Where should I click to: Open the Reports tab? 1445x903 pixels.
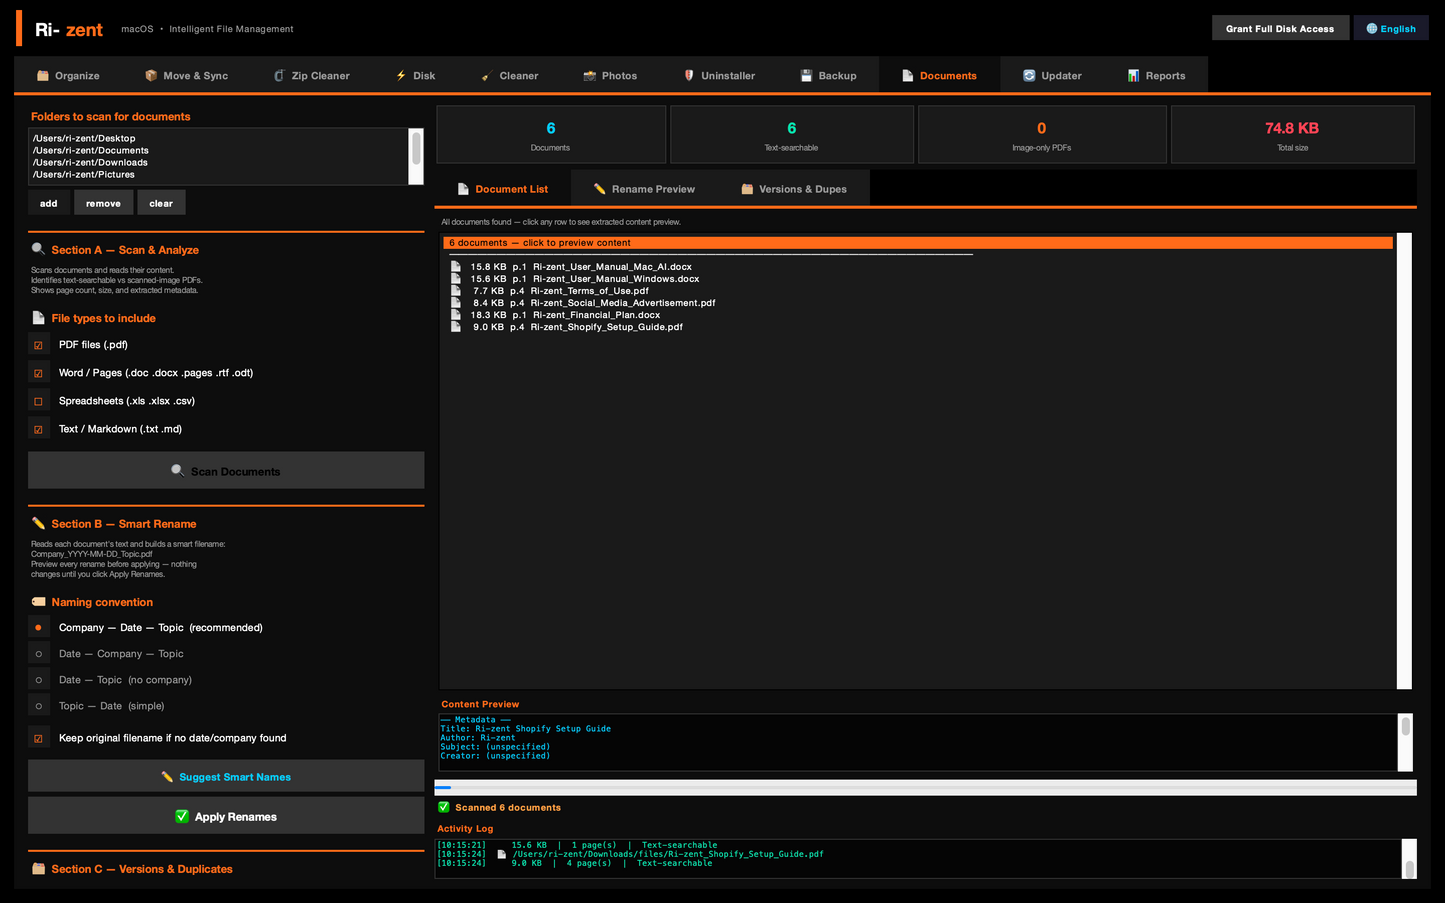(1156, 75)
